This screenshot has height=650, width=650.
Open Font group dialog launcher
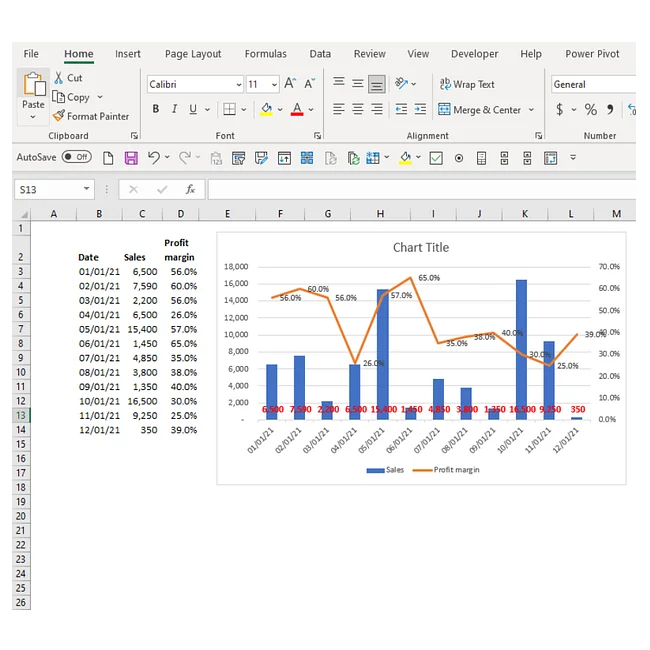pos(317,136)
